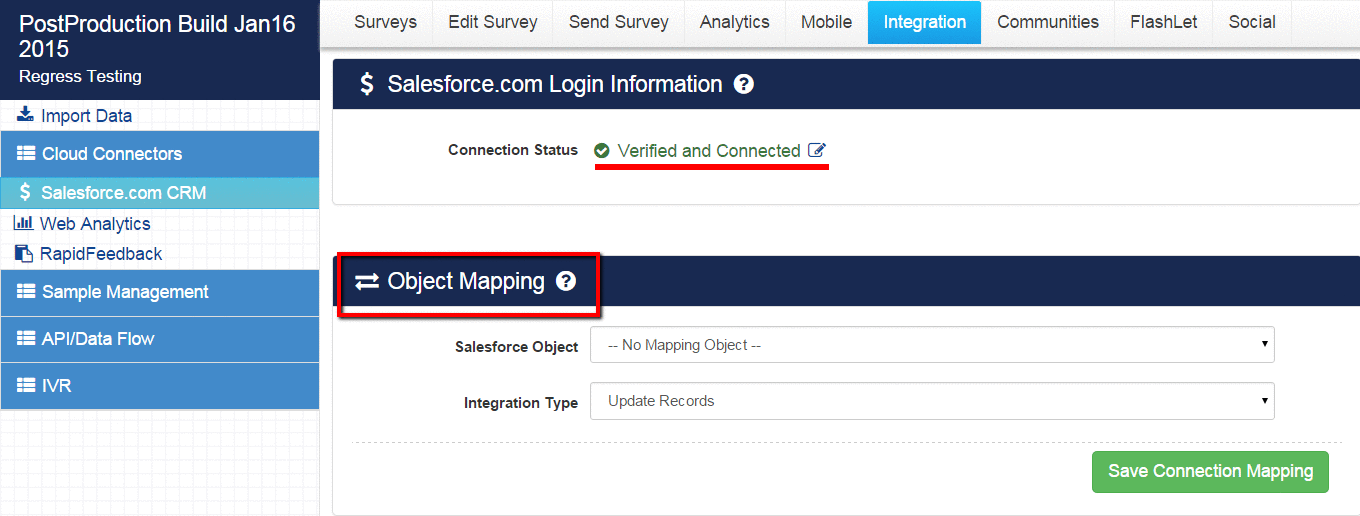Go to the Communities tab
Image resolution: width=1360 pixels, height=516 pixels.
[1047, 22]
